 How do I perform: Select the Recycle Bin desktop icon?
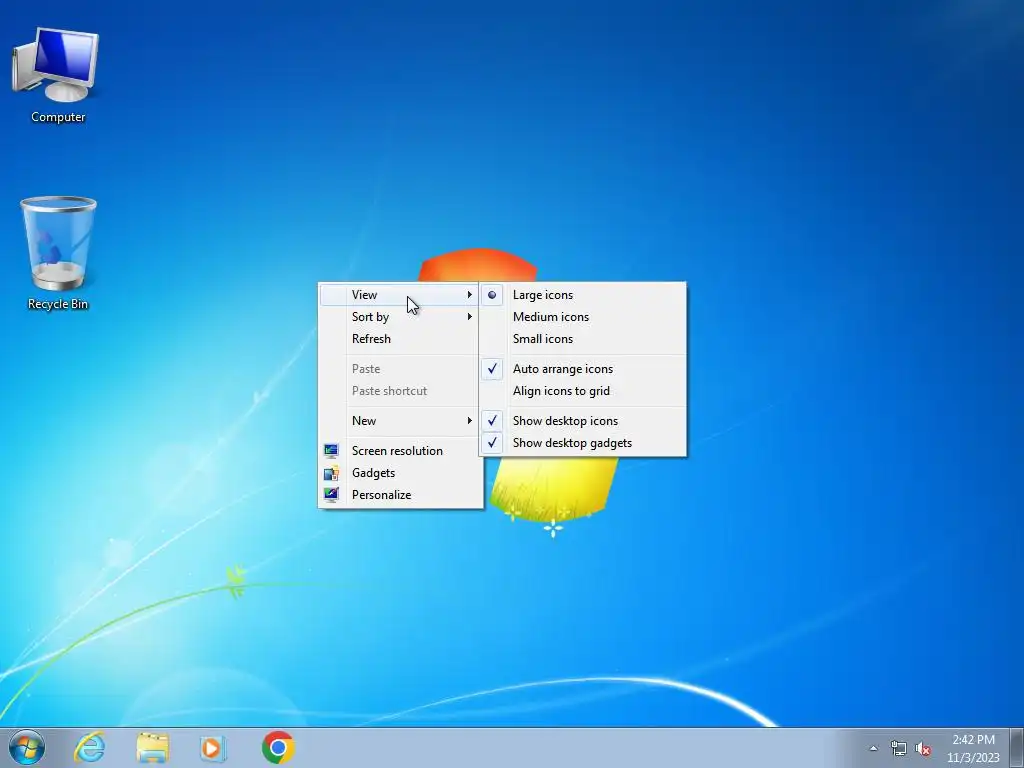(57, 253)
